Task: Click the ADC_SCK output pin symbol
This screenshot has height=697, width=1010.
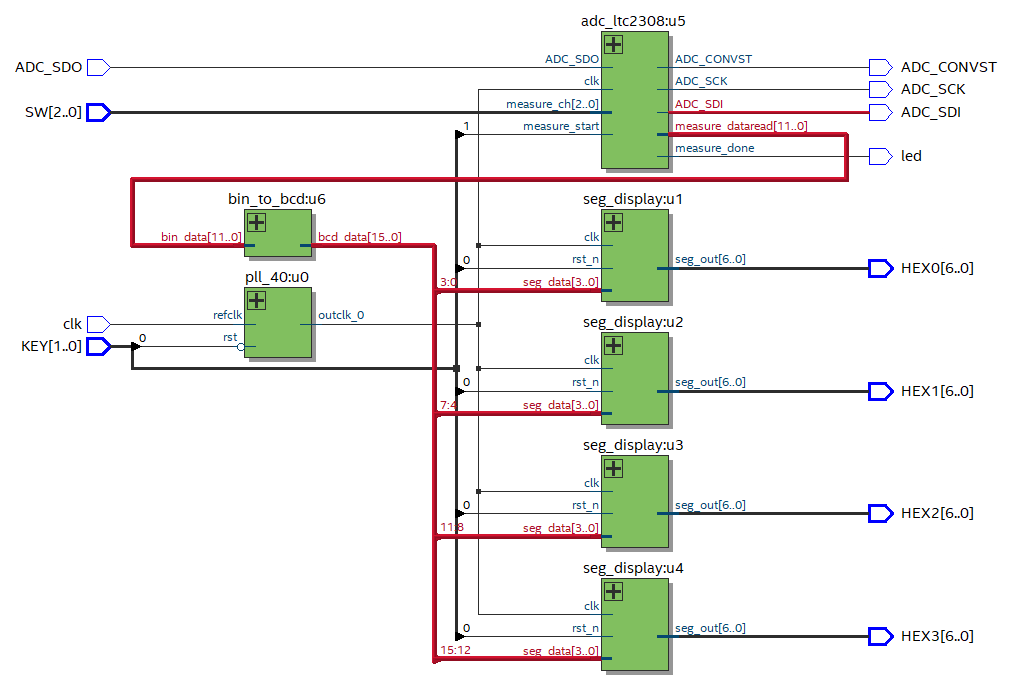Action: (x=879, y=89)
